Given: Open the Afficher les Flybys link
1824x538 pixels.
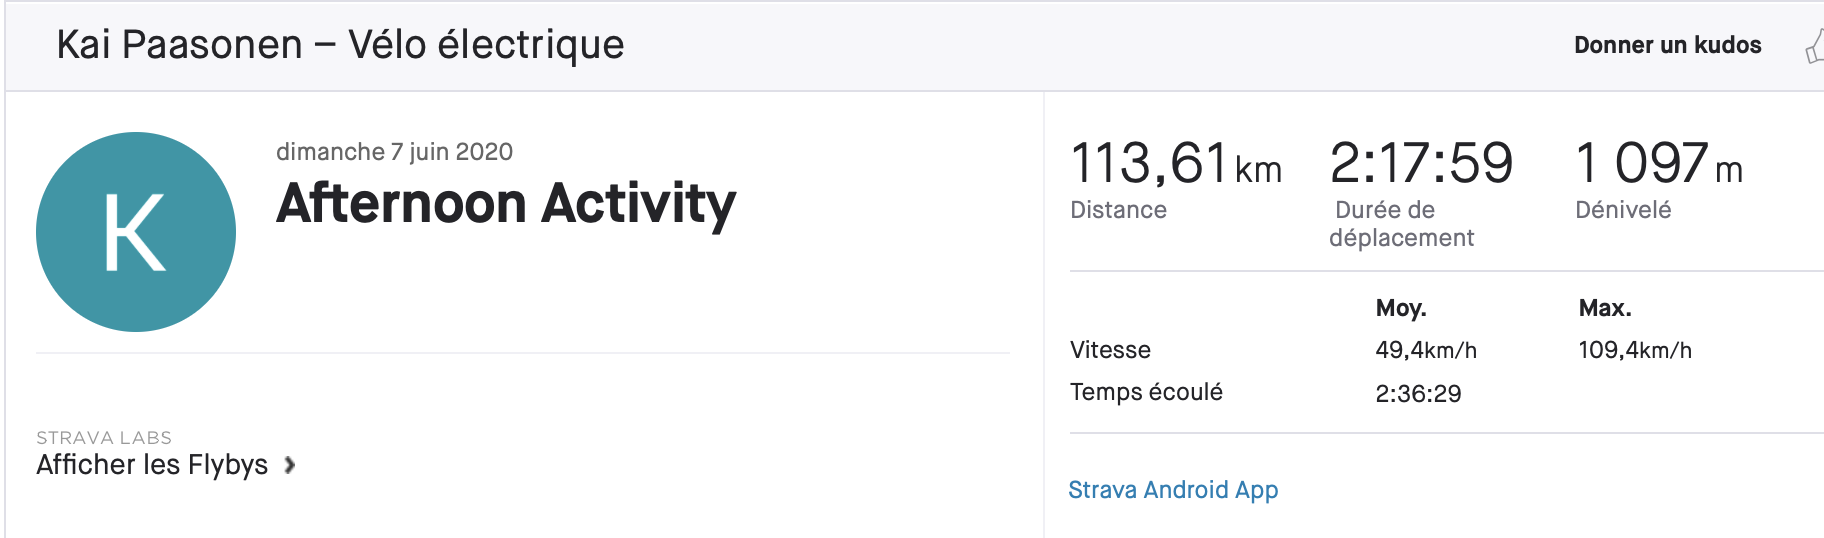Looking at the screenshot, I should 152,465.
